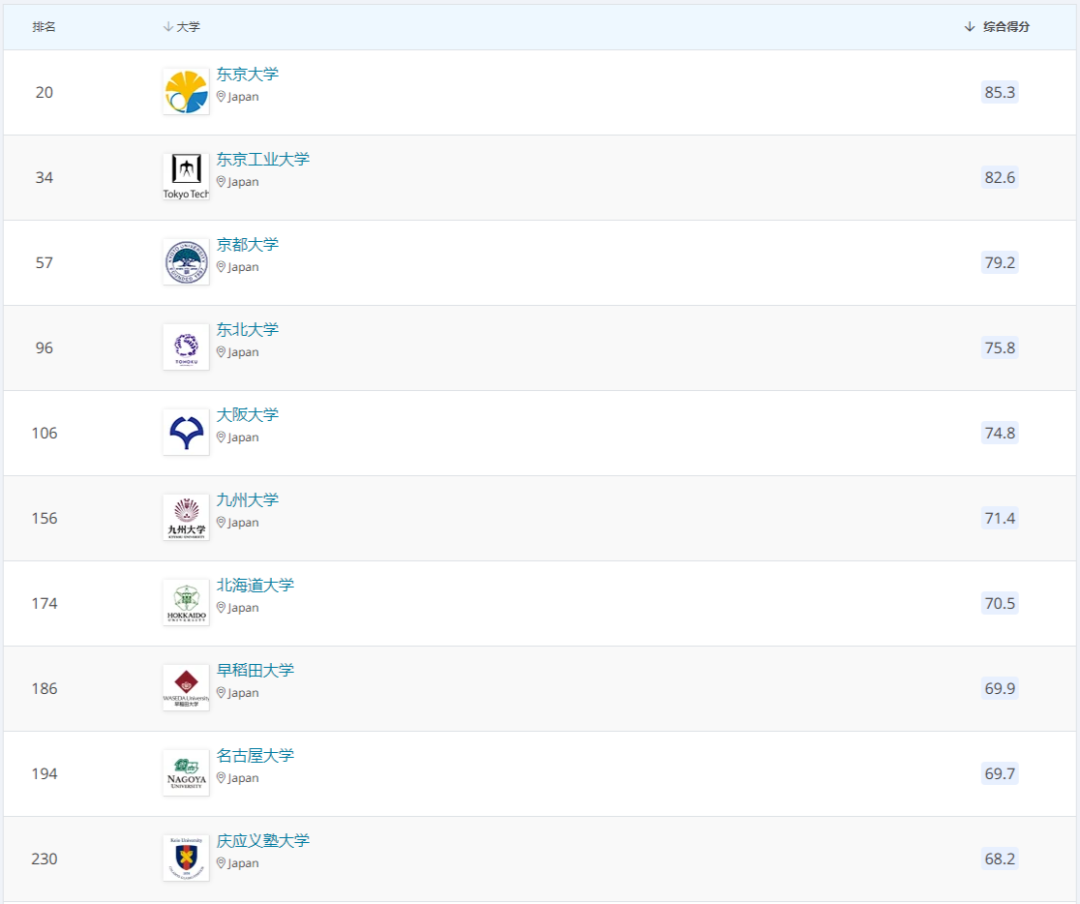
Task: Click Japan label under 早稻田大学
Action: [243, 693]
